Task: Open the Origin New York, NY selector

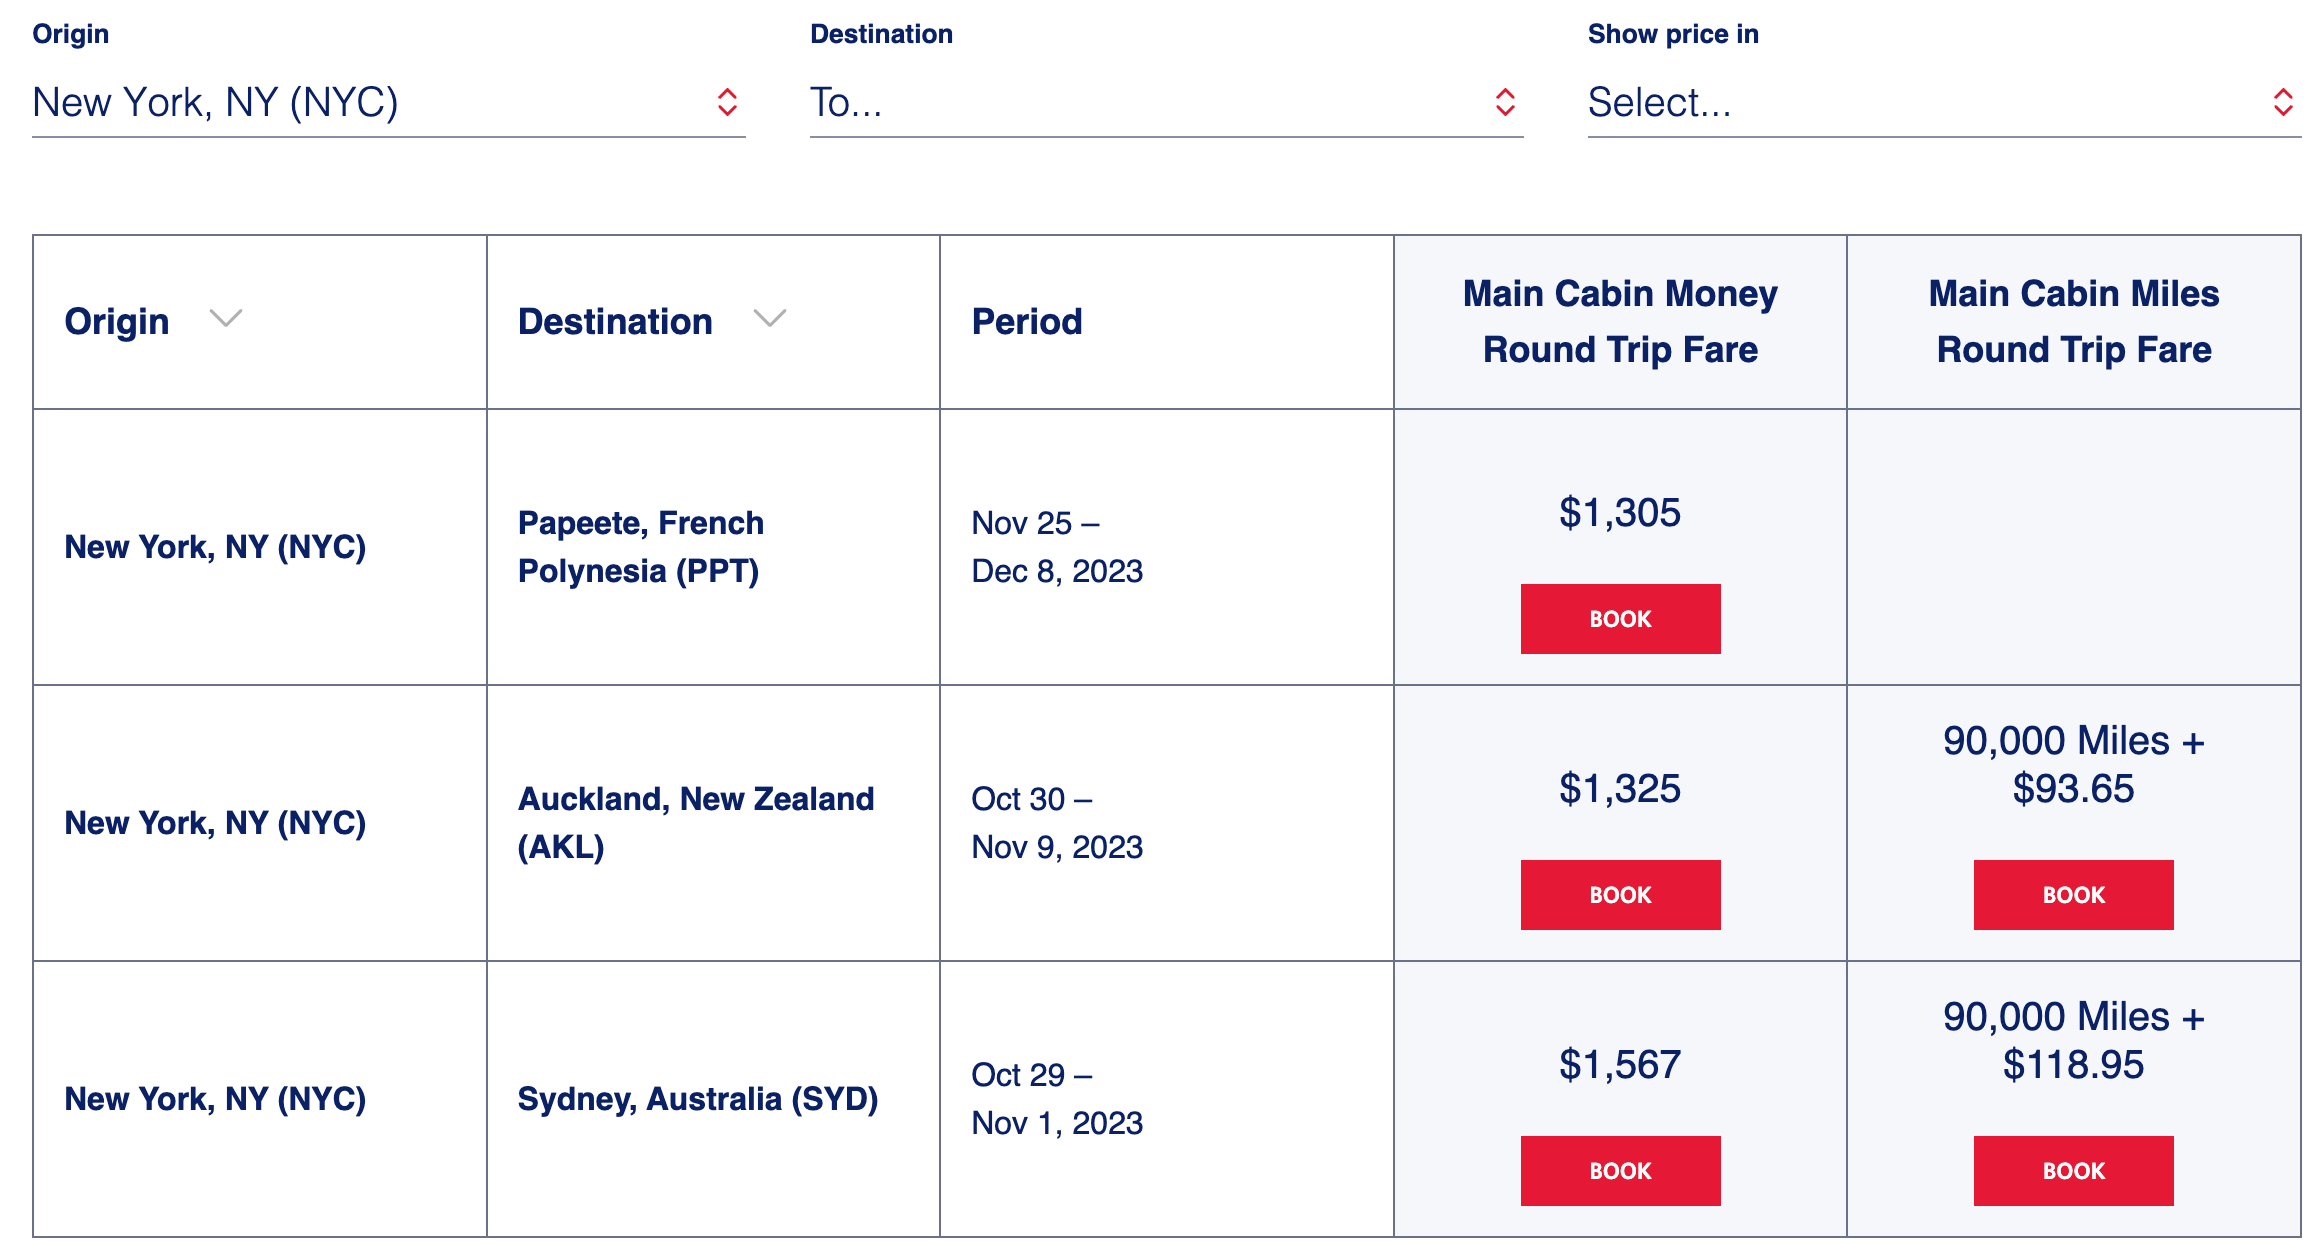Action: 389,102
